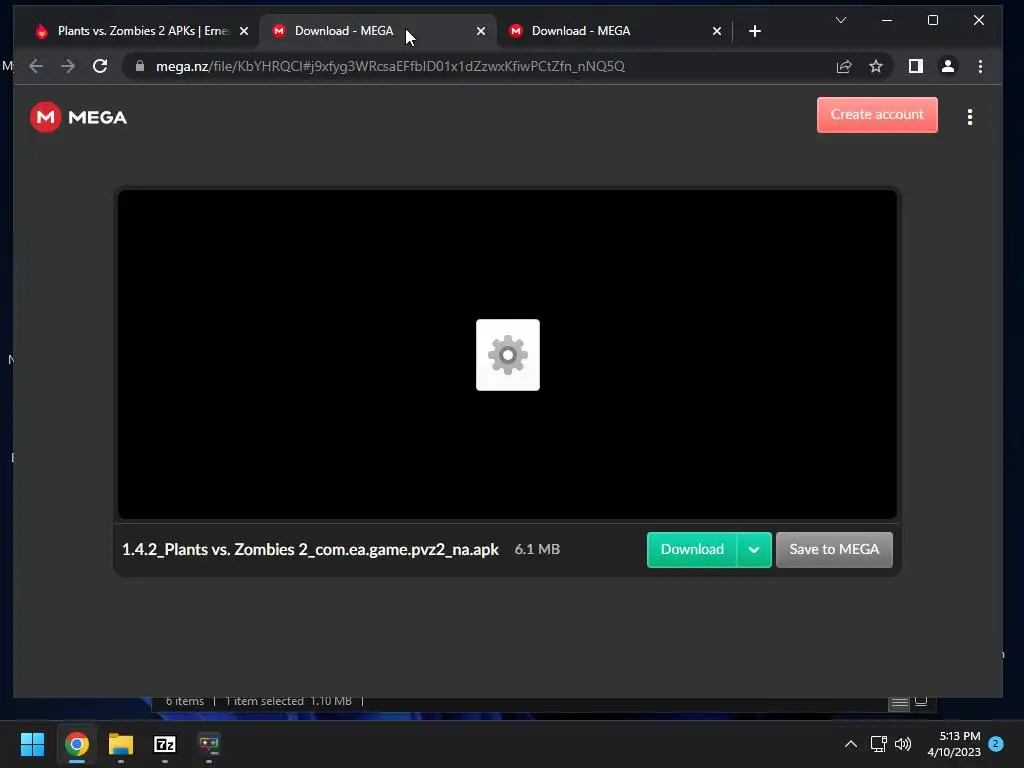Open File Explorer from taskbar

click(x=121, y=744)
